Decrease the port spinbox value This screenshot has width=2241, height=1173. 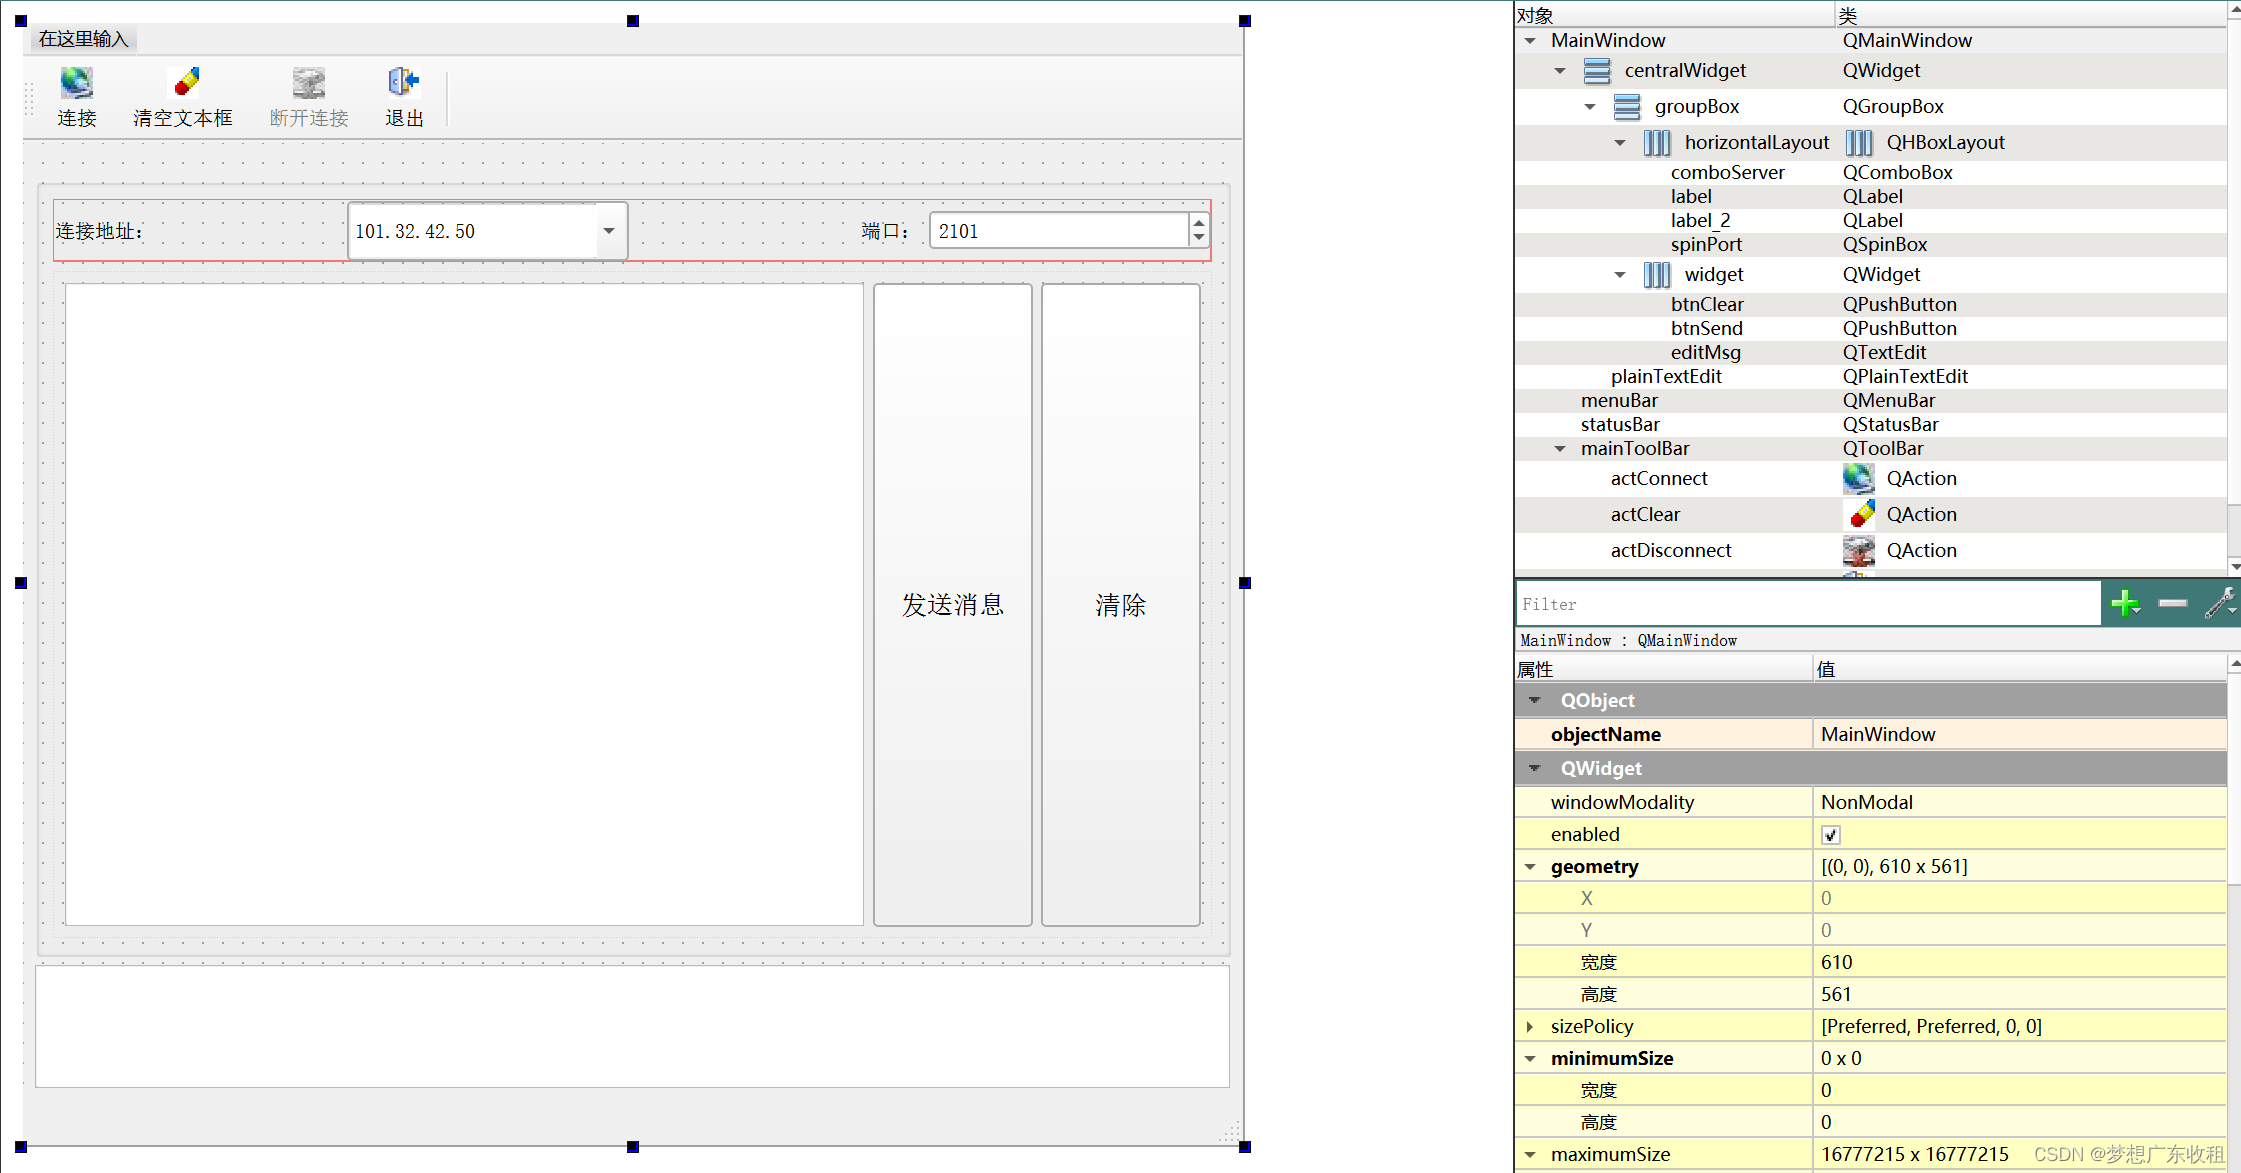(x=1198, y=239)
